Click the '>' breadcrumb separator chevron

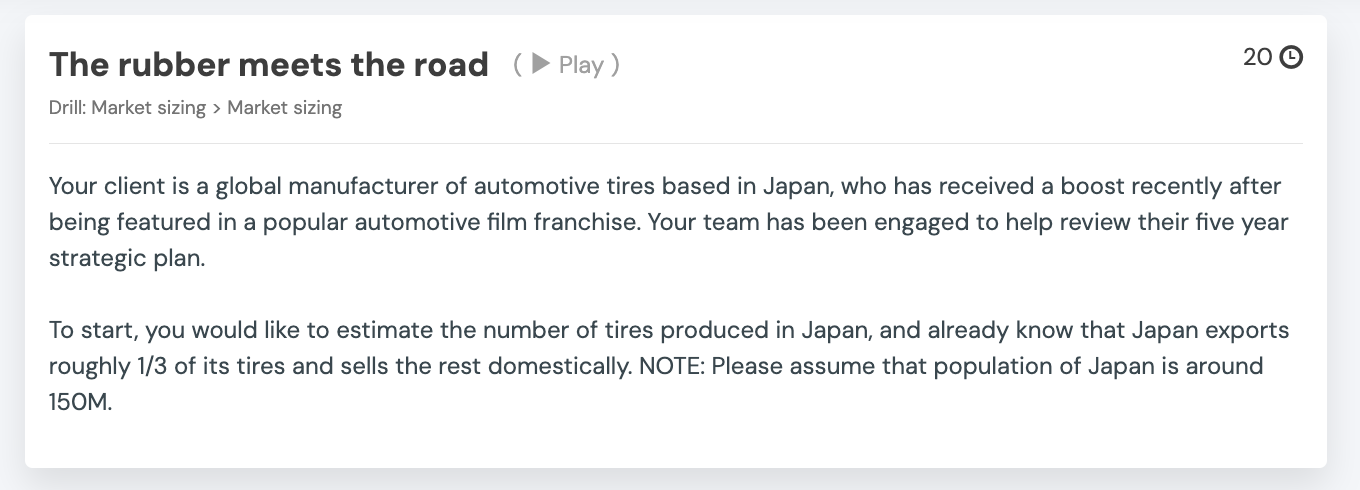(x=216, y=108)
